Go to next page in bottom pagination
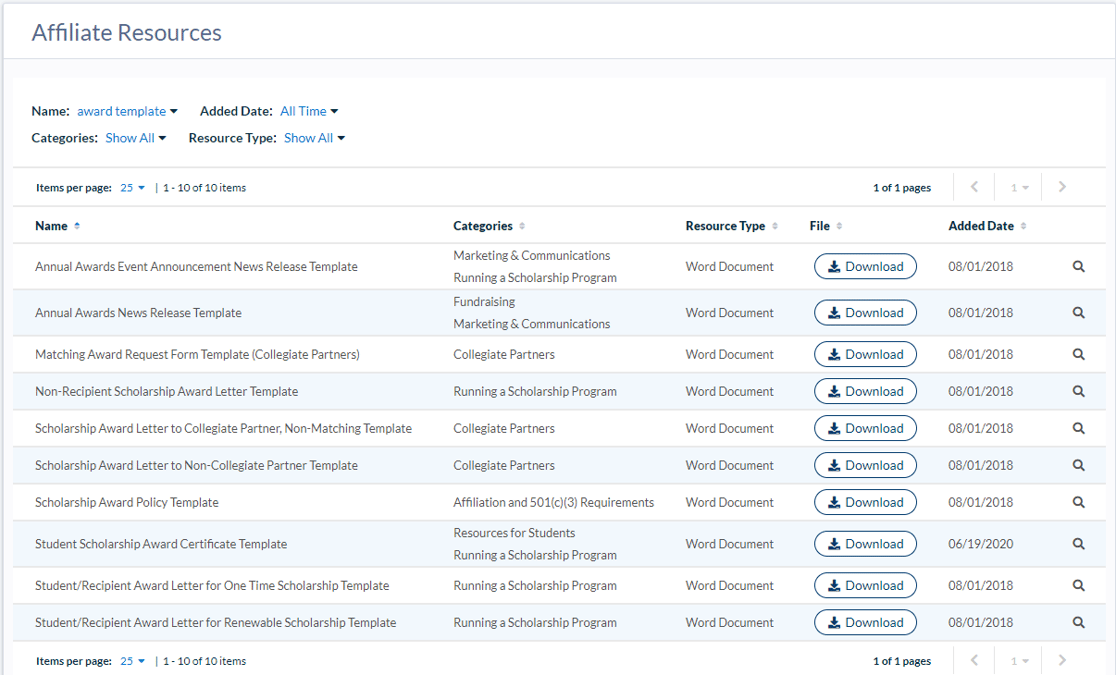Screen dimensions: 1116x675 (1062, 660)
